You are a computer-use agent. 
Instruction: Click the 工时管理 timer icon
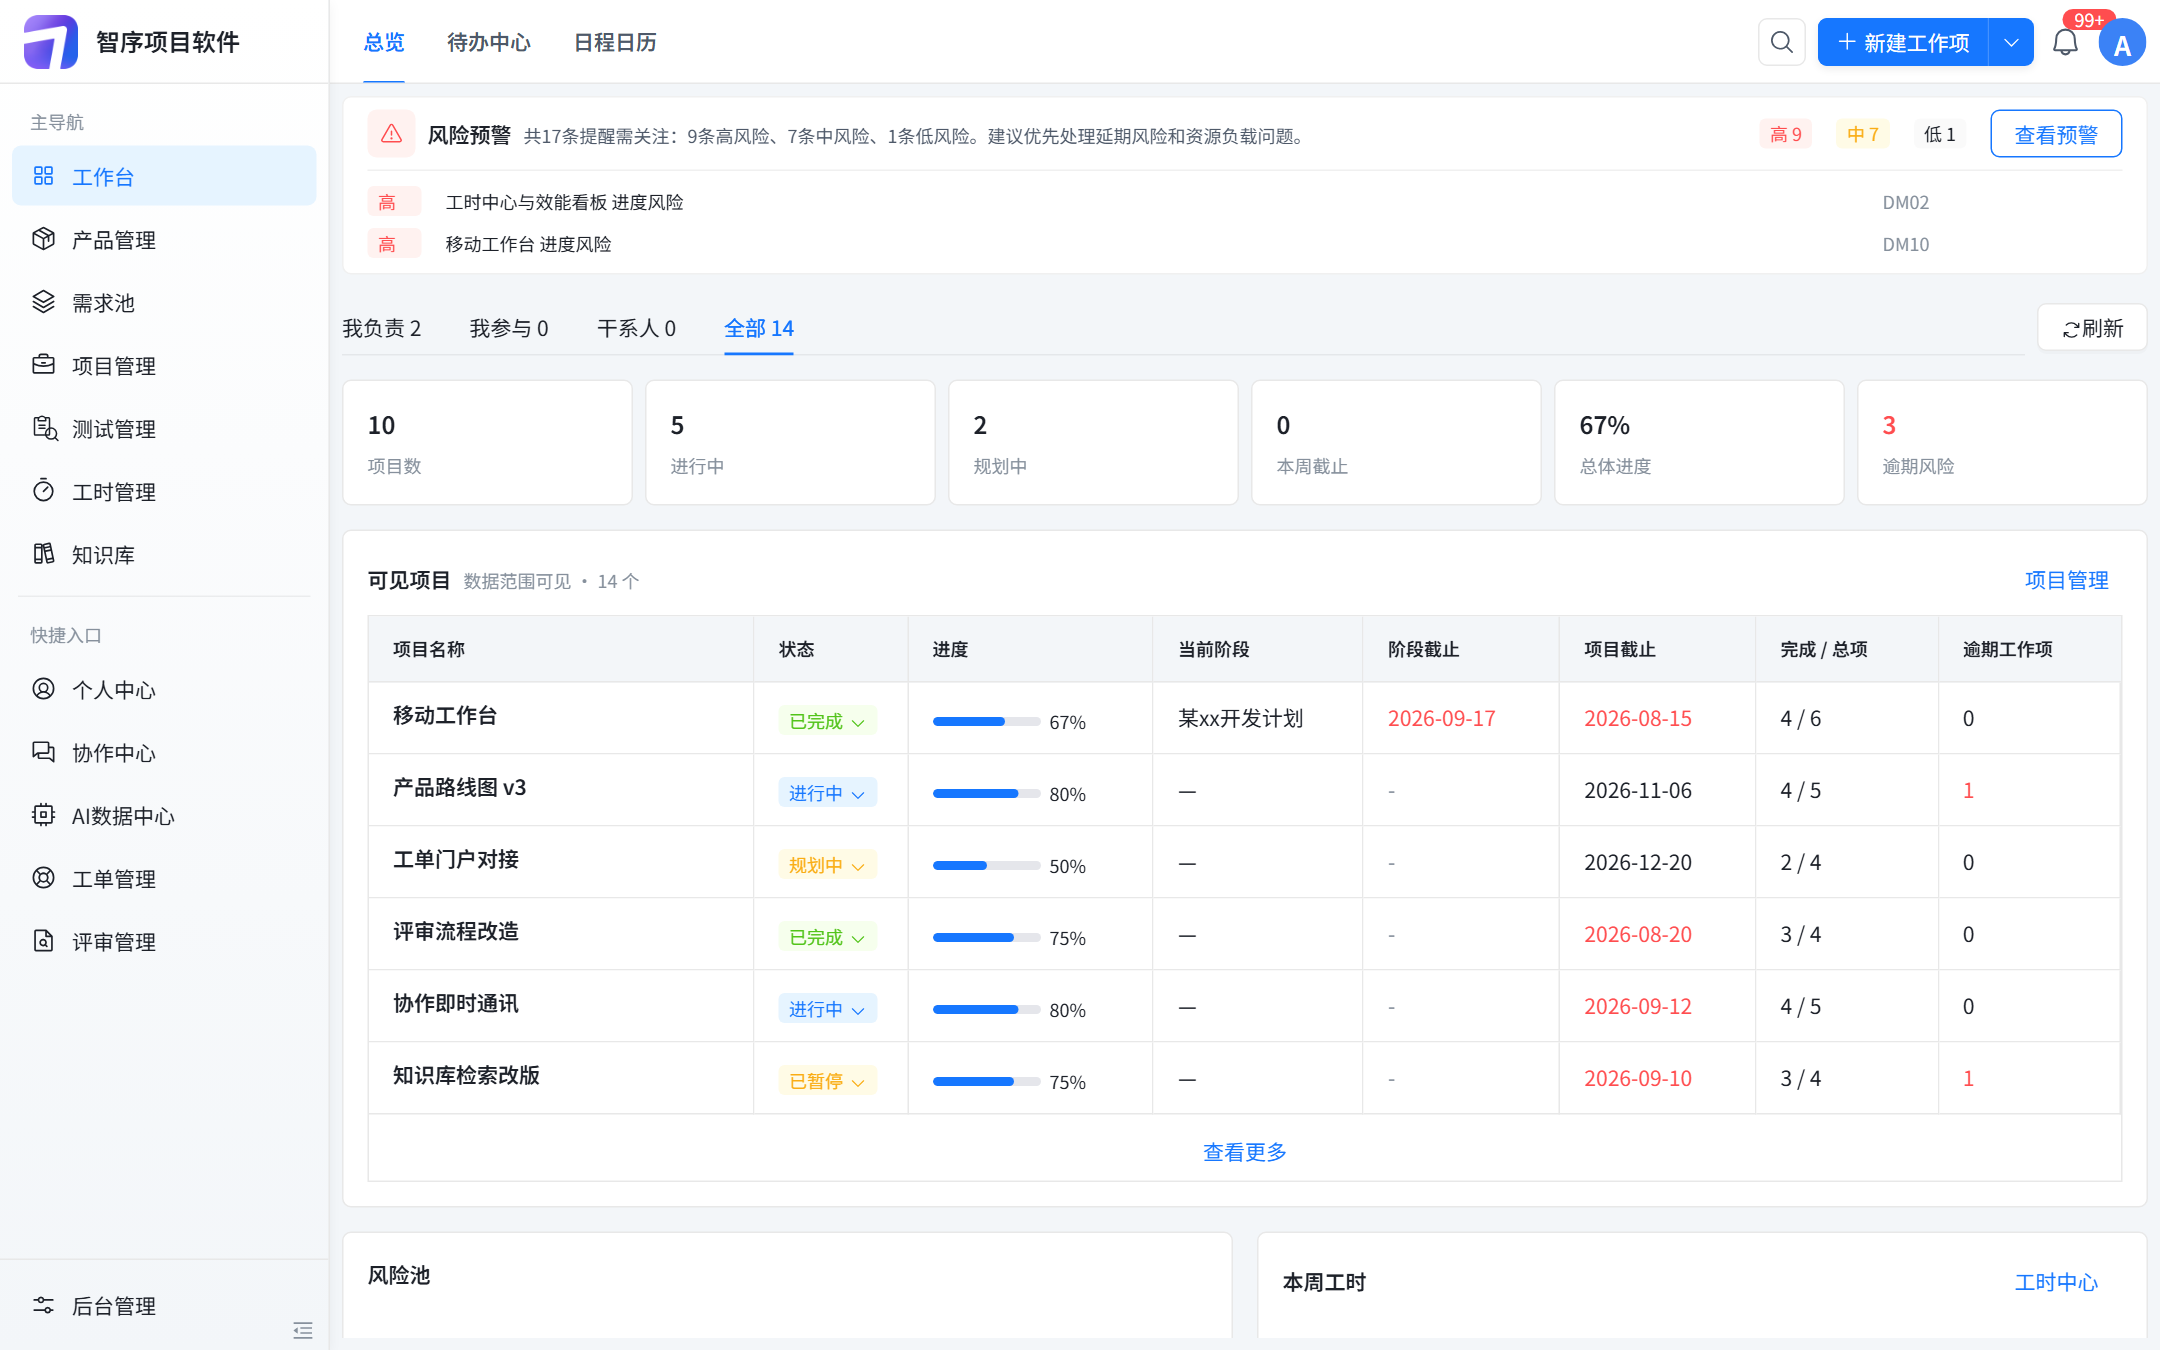tap(43, 491)
